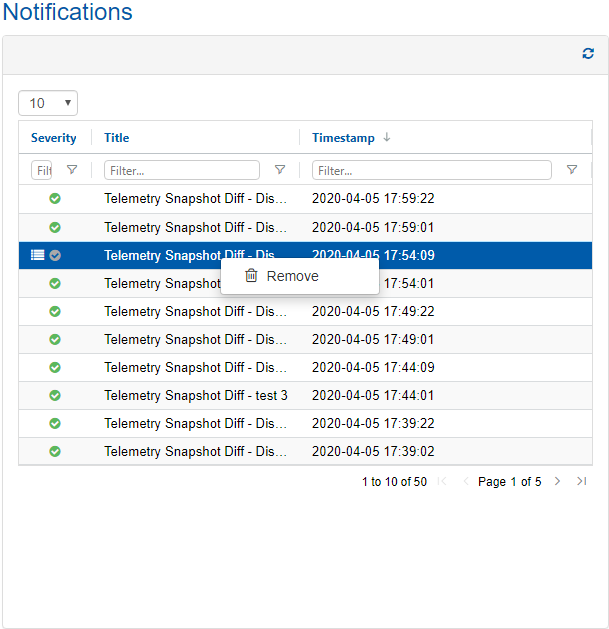Select the Telemetry Snapshot Diff - test 3 row

(x=196, y=395)
